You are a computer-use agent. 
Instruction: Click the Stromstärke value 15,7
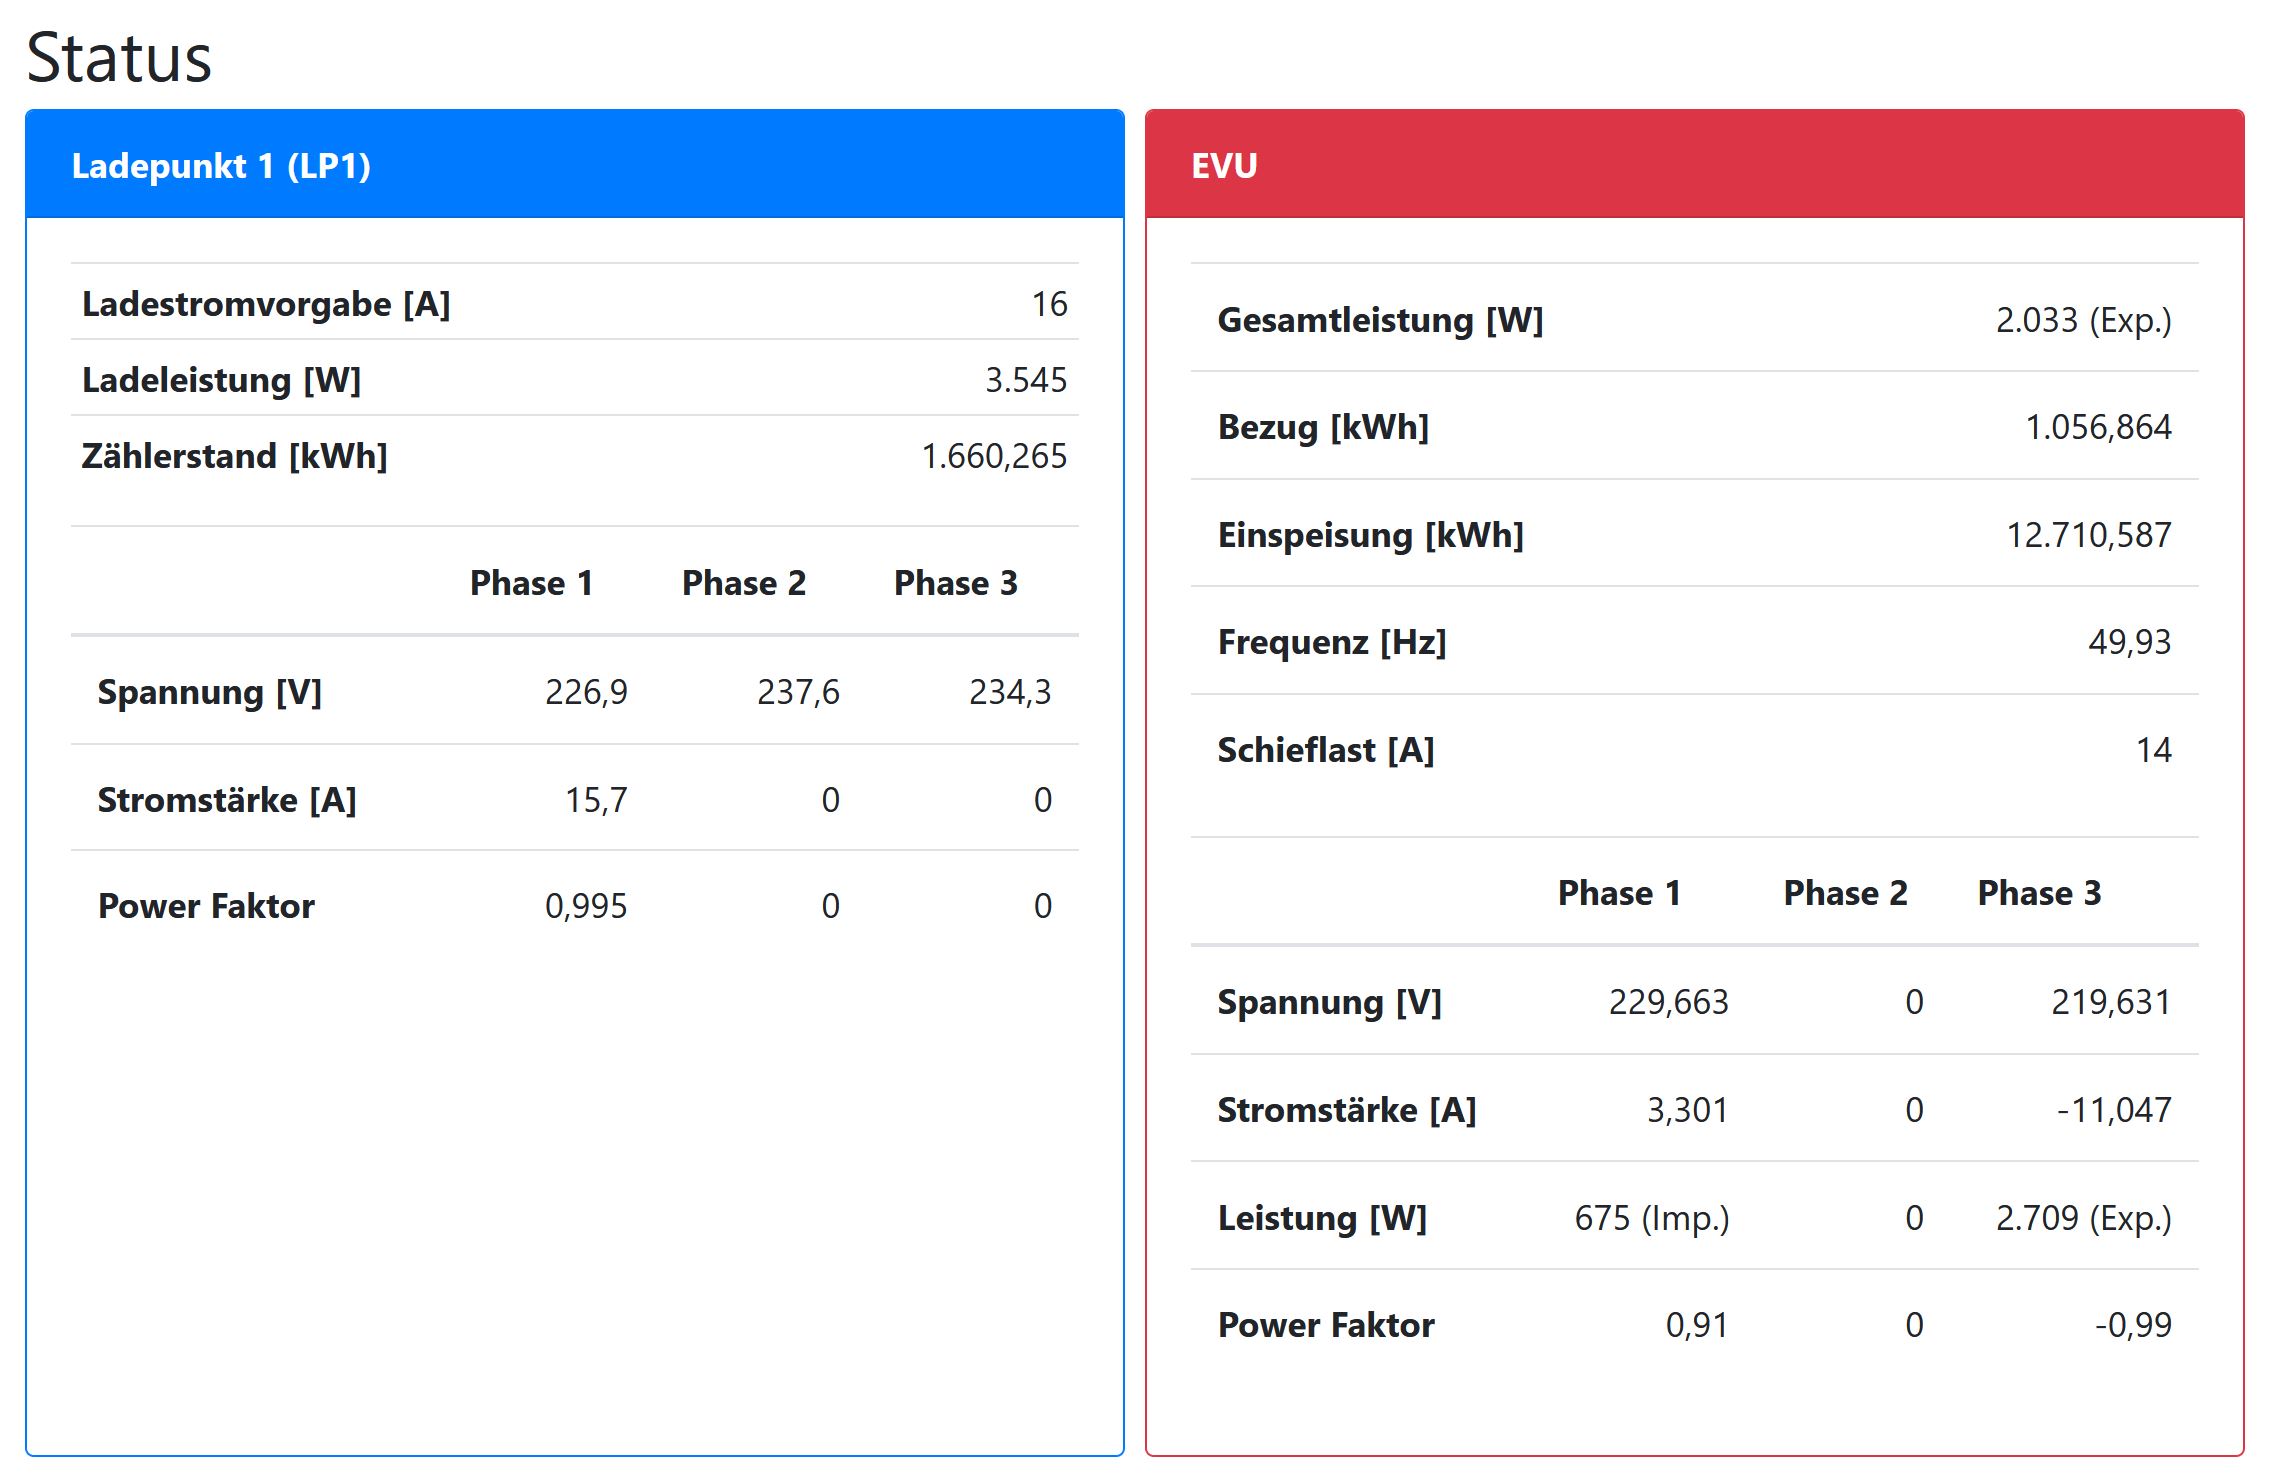[x=596, y=800]
